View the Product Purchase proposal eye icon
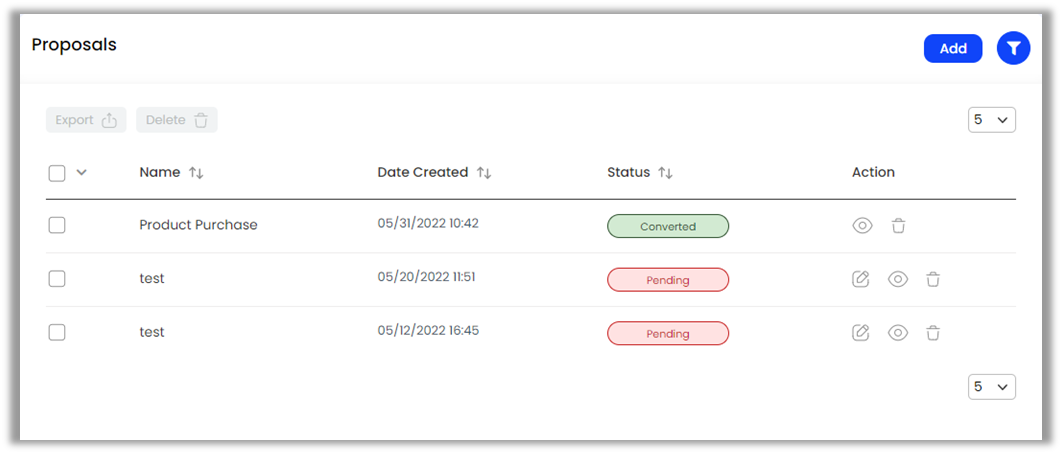Viewport: 1062px width, 454px height. tap(862, 226)
